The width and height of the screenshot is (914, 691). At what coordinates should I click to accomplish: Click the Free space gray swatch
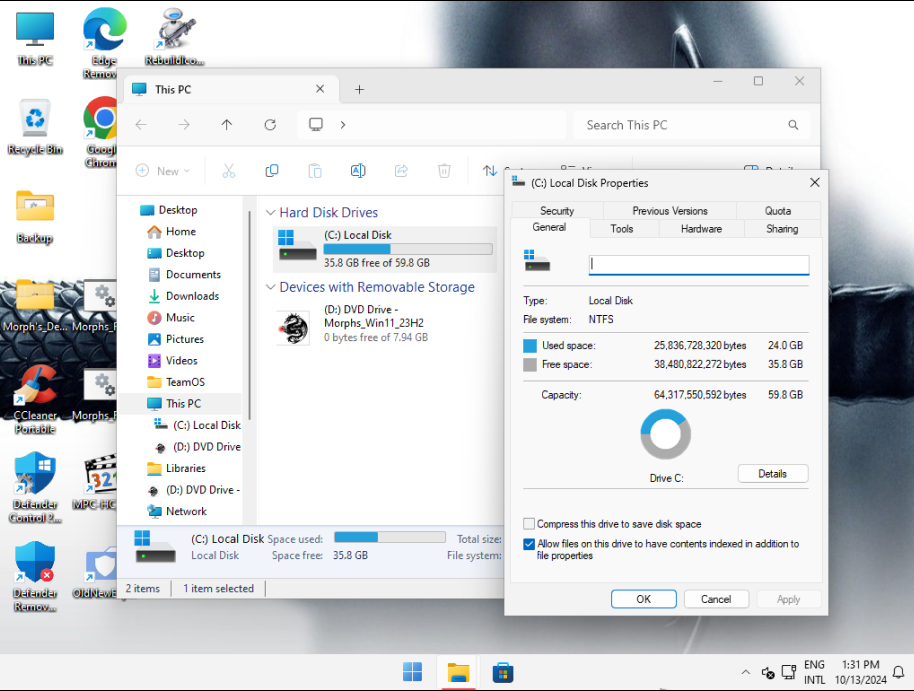click(530, 365)
